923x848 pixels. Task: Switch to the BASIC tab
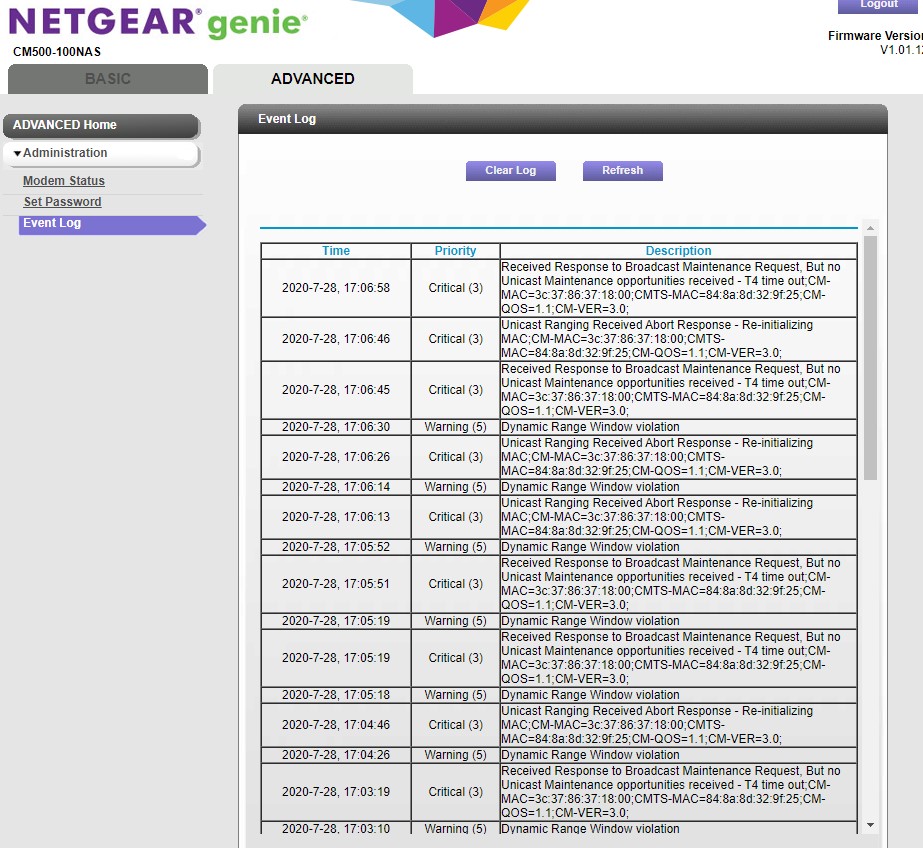(x=107, y=79)
